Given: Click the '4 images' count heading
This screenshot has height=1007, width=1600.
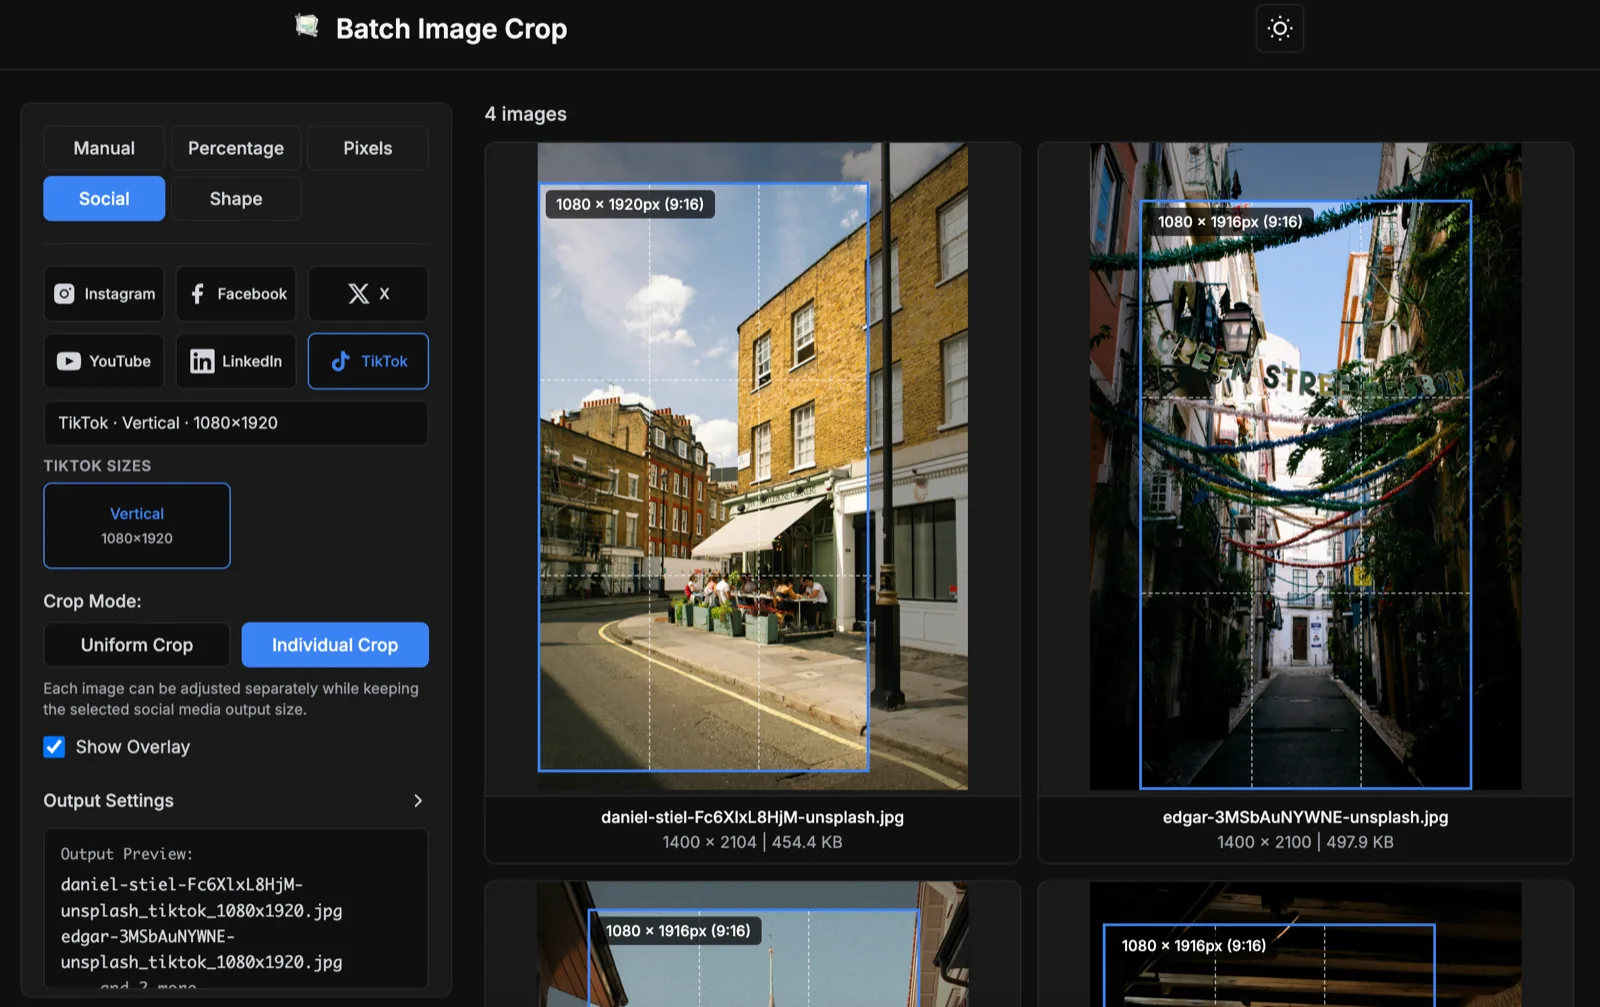Looking at the screenshot, I should [x=526, y=114].
